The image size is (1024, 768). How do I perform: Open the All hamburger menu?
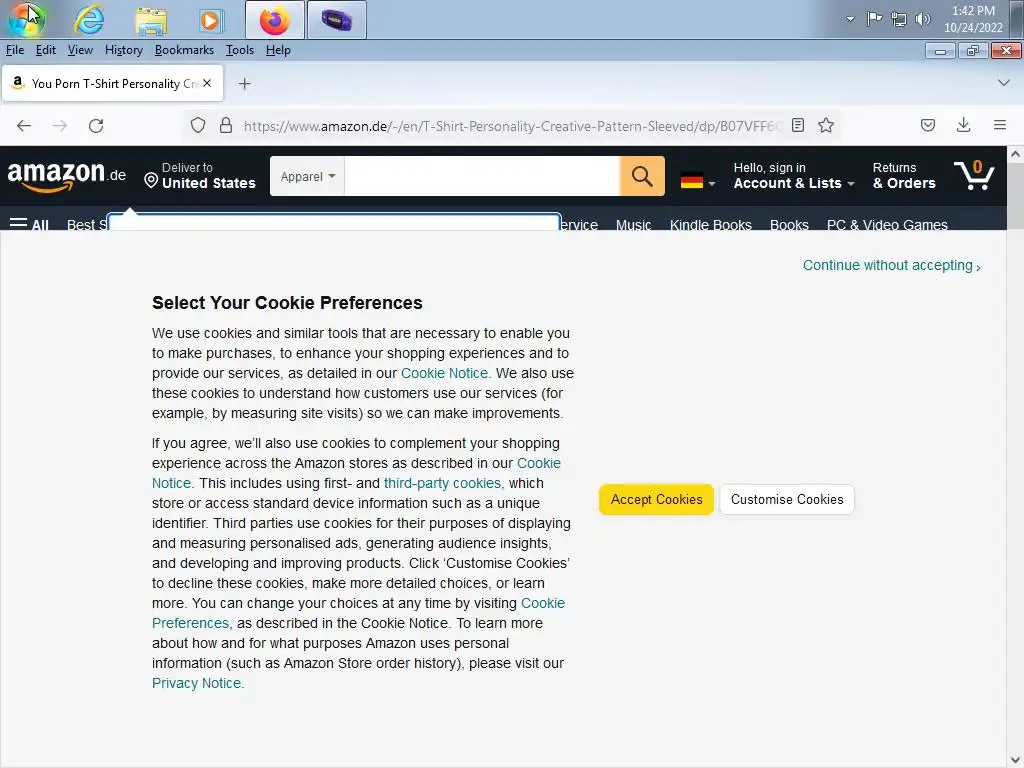pos(29,225)
